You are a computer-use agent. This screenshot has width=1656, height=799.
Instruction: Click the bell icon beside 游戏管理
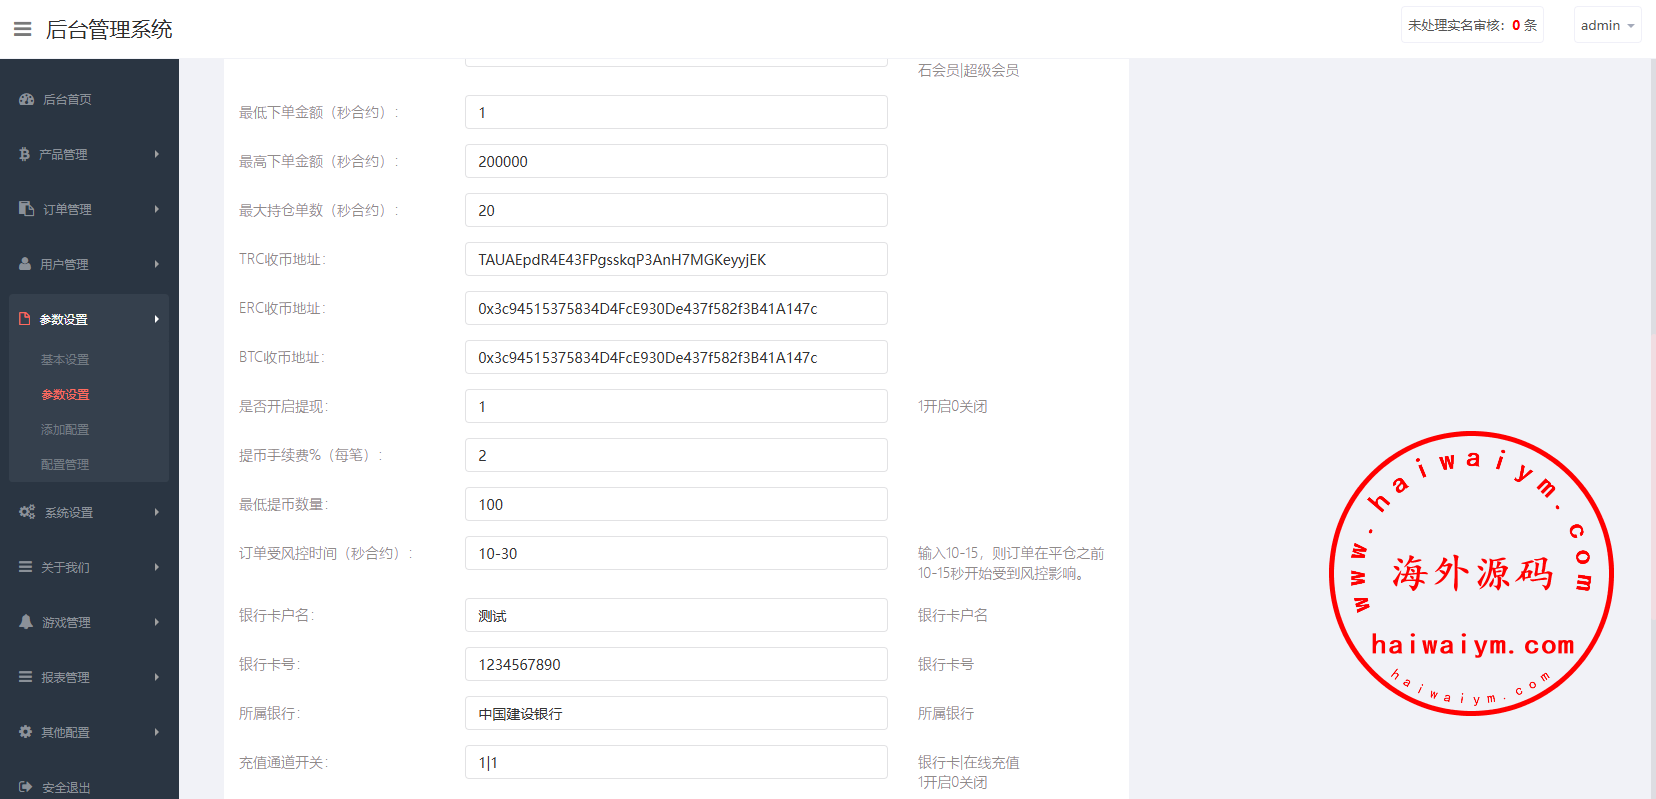pos(26,622)
